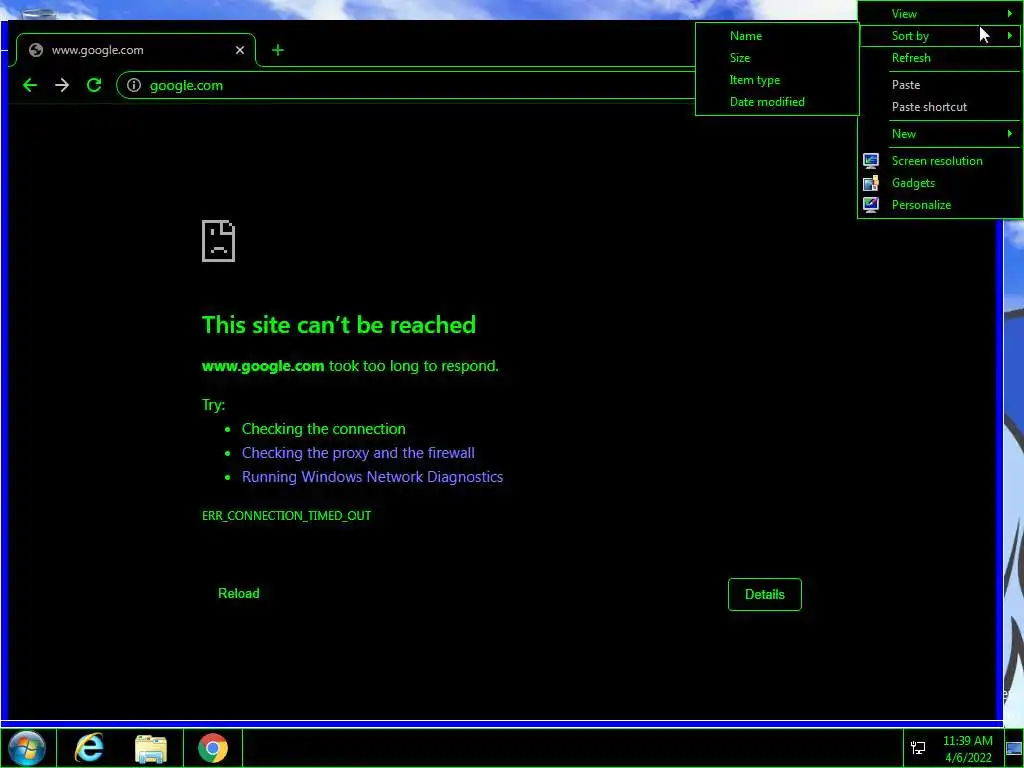The width and height of the screenshot is (1024, 768).
Task: Click ERR_CONNECTION_TIMED_OUT error code text
Action: tap(286, 516)
